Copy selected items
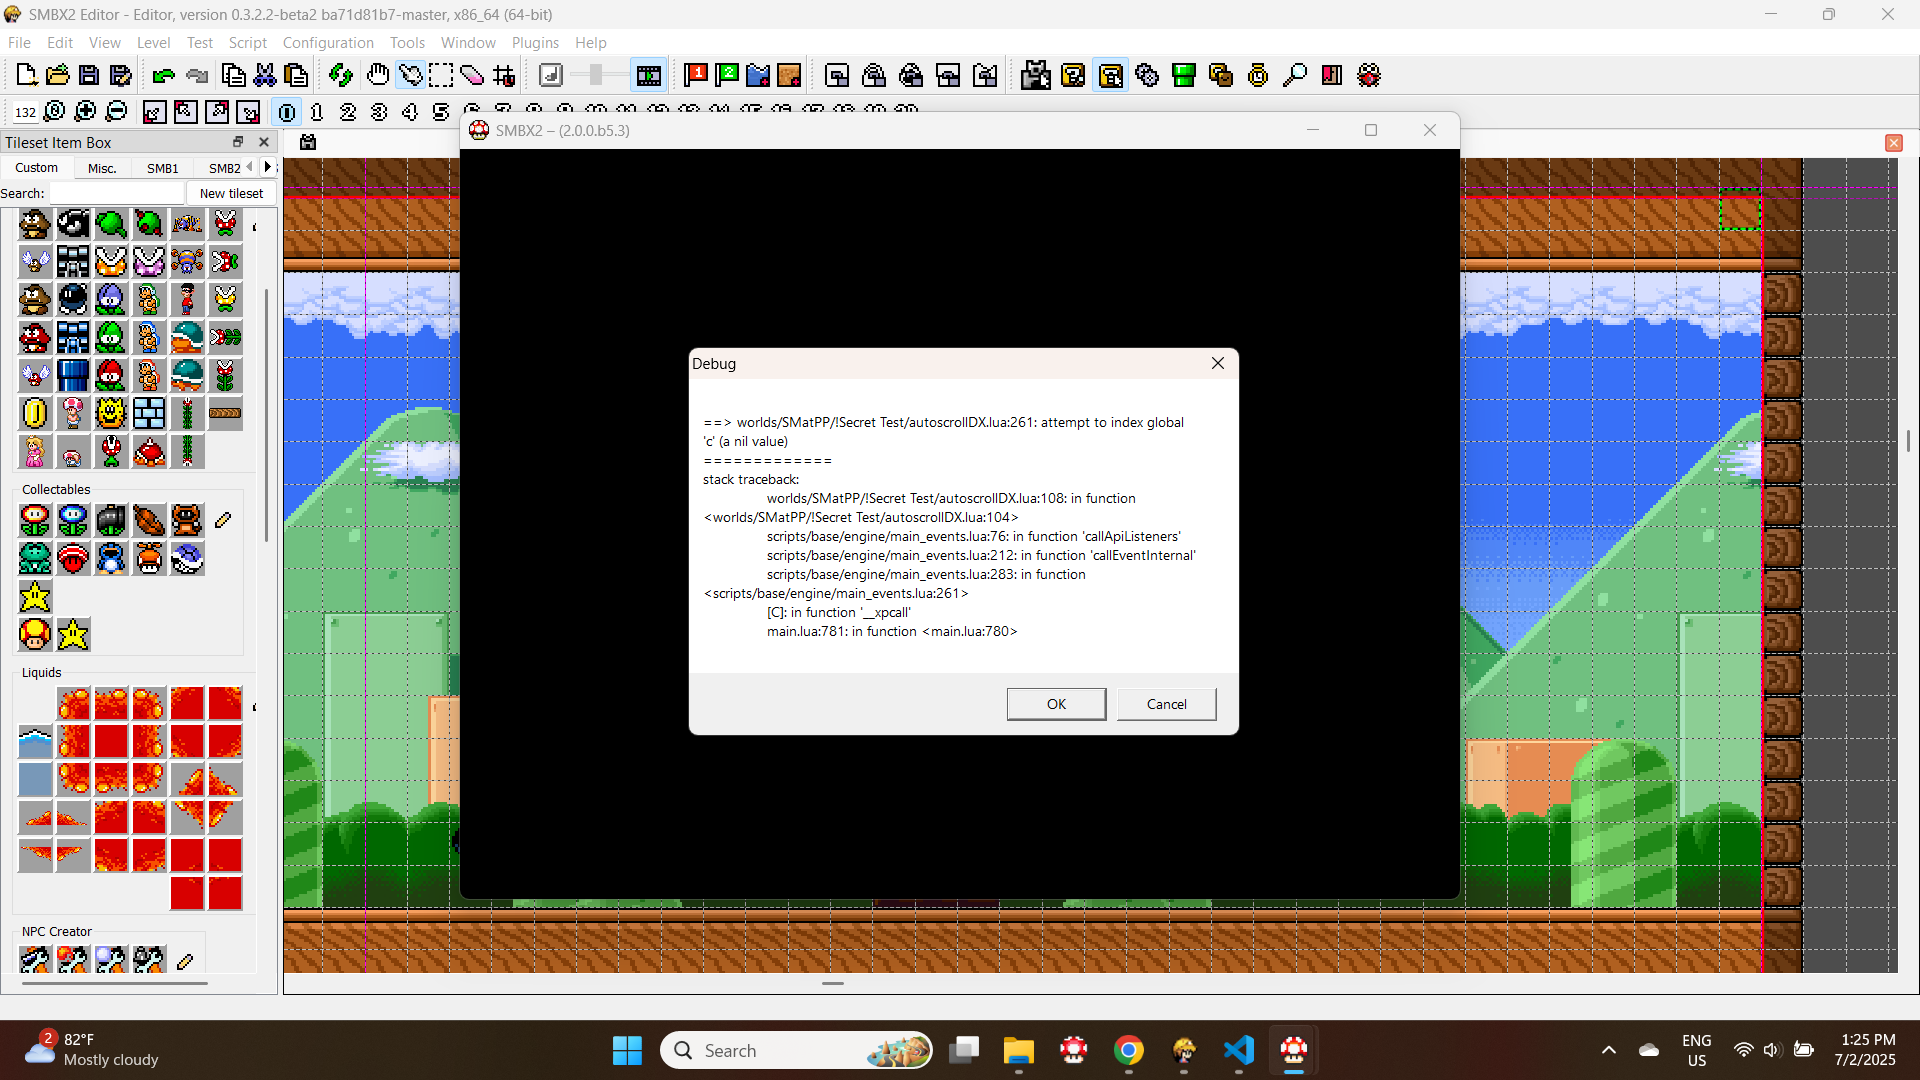This screenshot has height=1080, width=1920. point(233,75)
